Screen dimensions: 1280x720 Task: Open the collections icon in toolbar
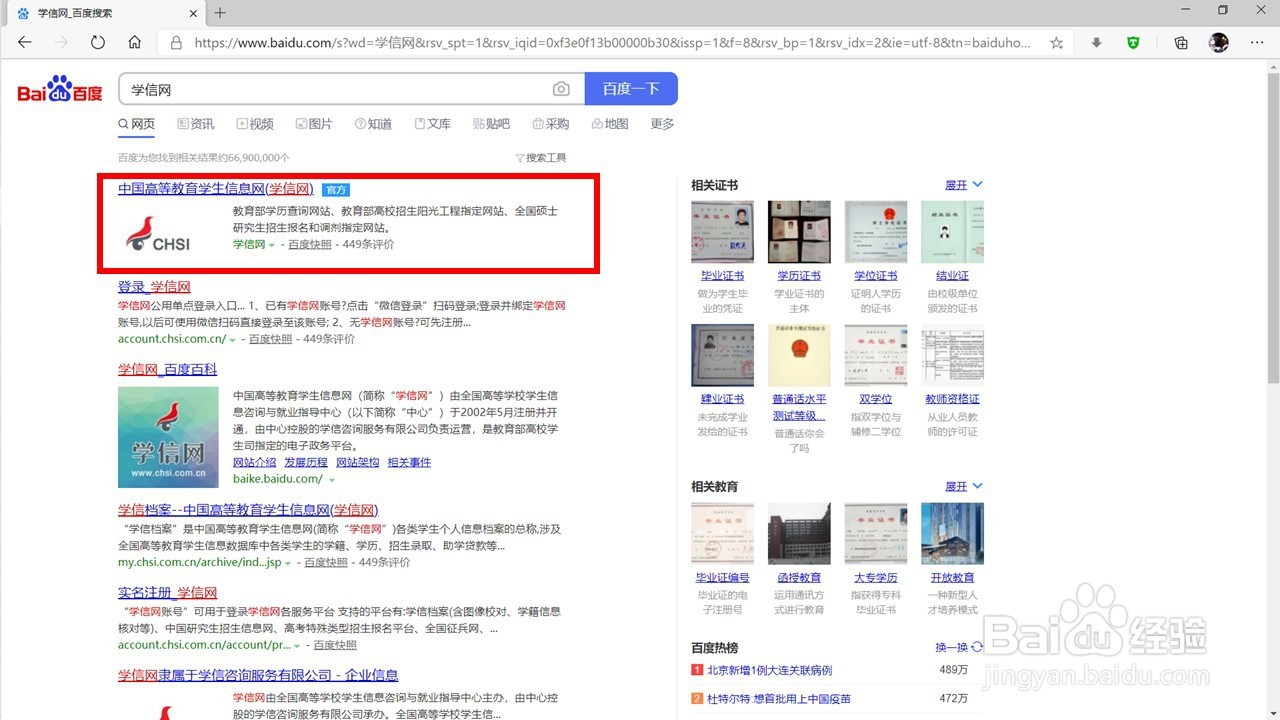(1180, 42)
